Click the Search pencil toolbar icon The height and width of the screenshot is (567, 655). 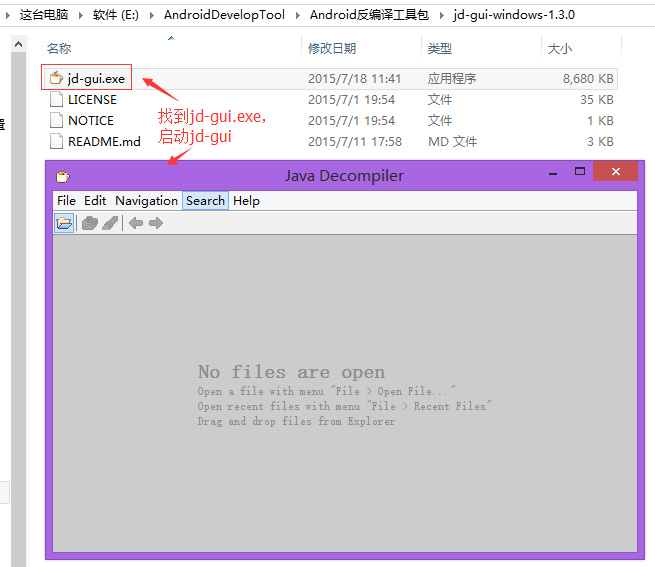[110, 223]
